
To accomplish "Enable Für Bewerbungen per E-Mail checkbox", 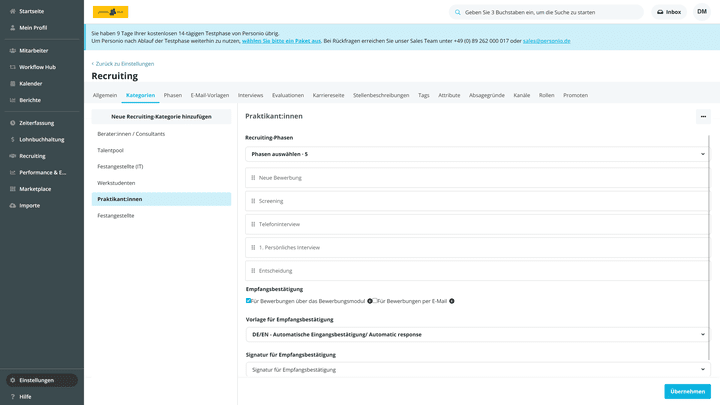I will pos(375,301).
